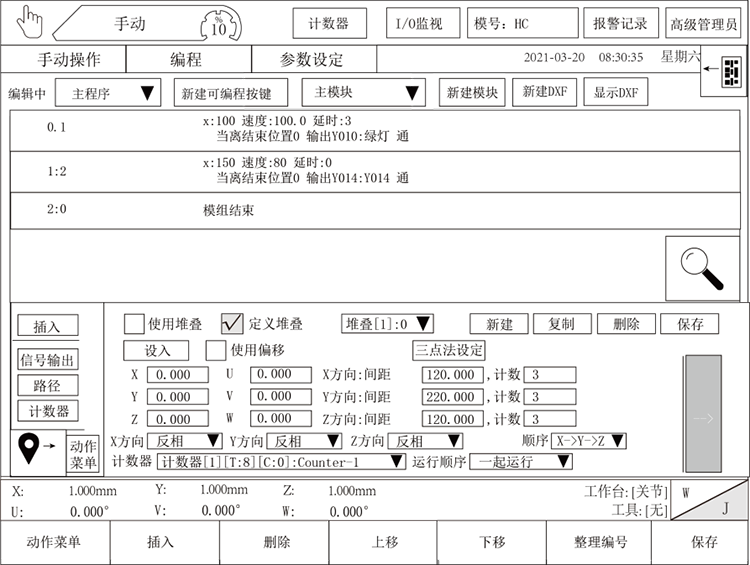Click the gray right-arrow panel button
This screenshot has width=750, height=565.
tap(702, 417)
